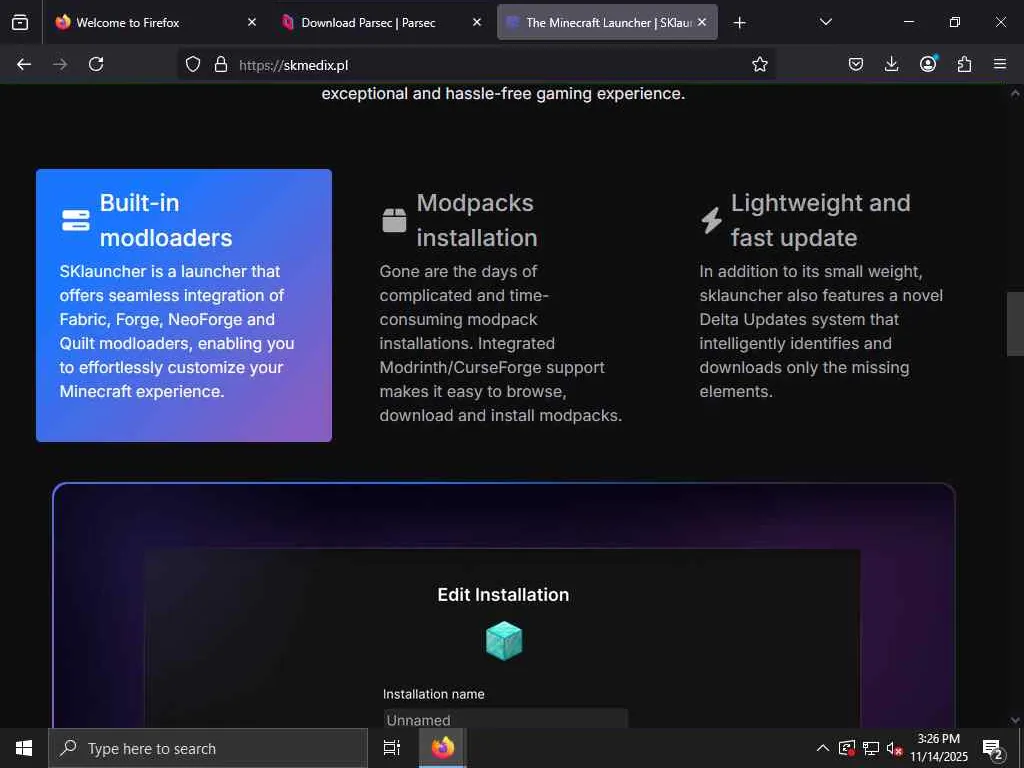
Task: Open the notification center icon
Action: [x=992, y=748]
